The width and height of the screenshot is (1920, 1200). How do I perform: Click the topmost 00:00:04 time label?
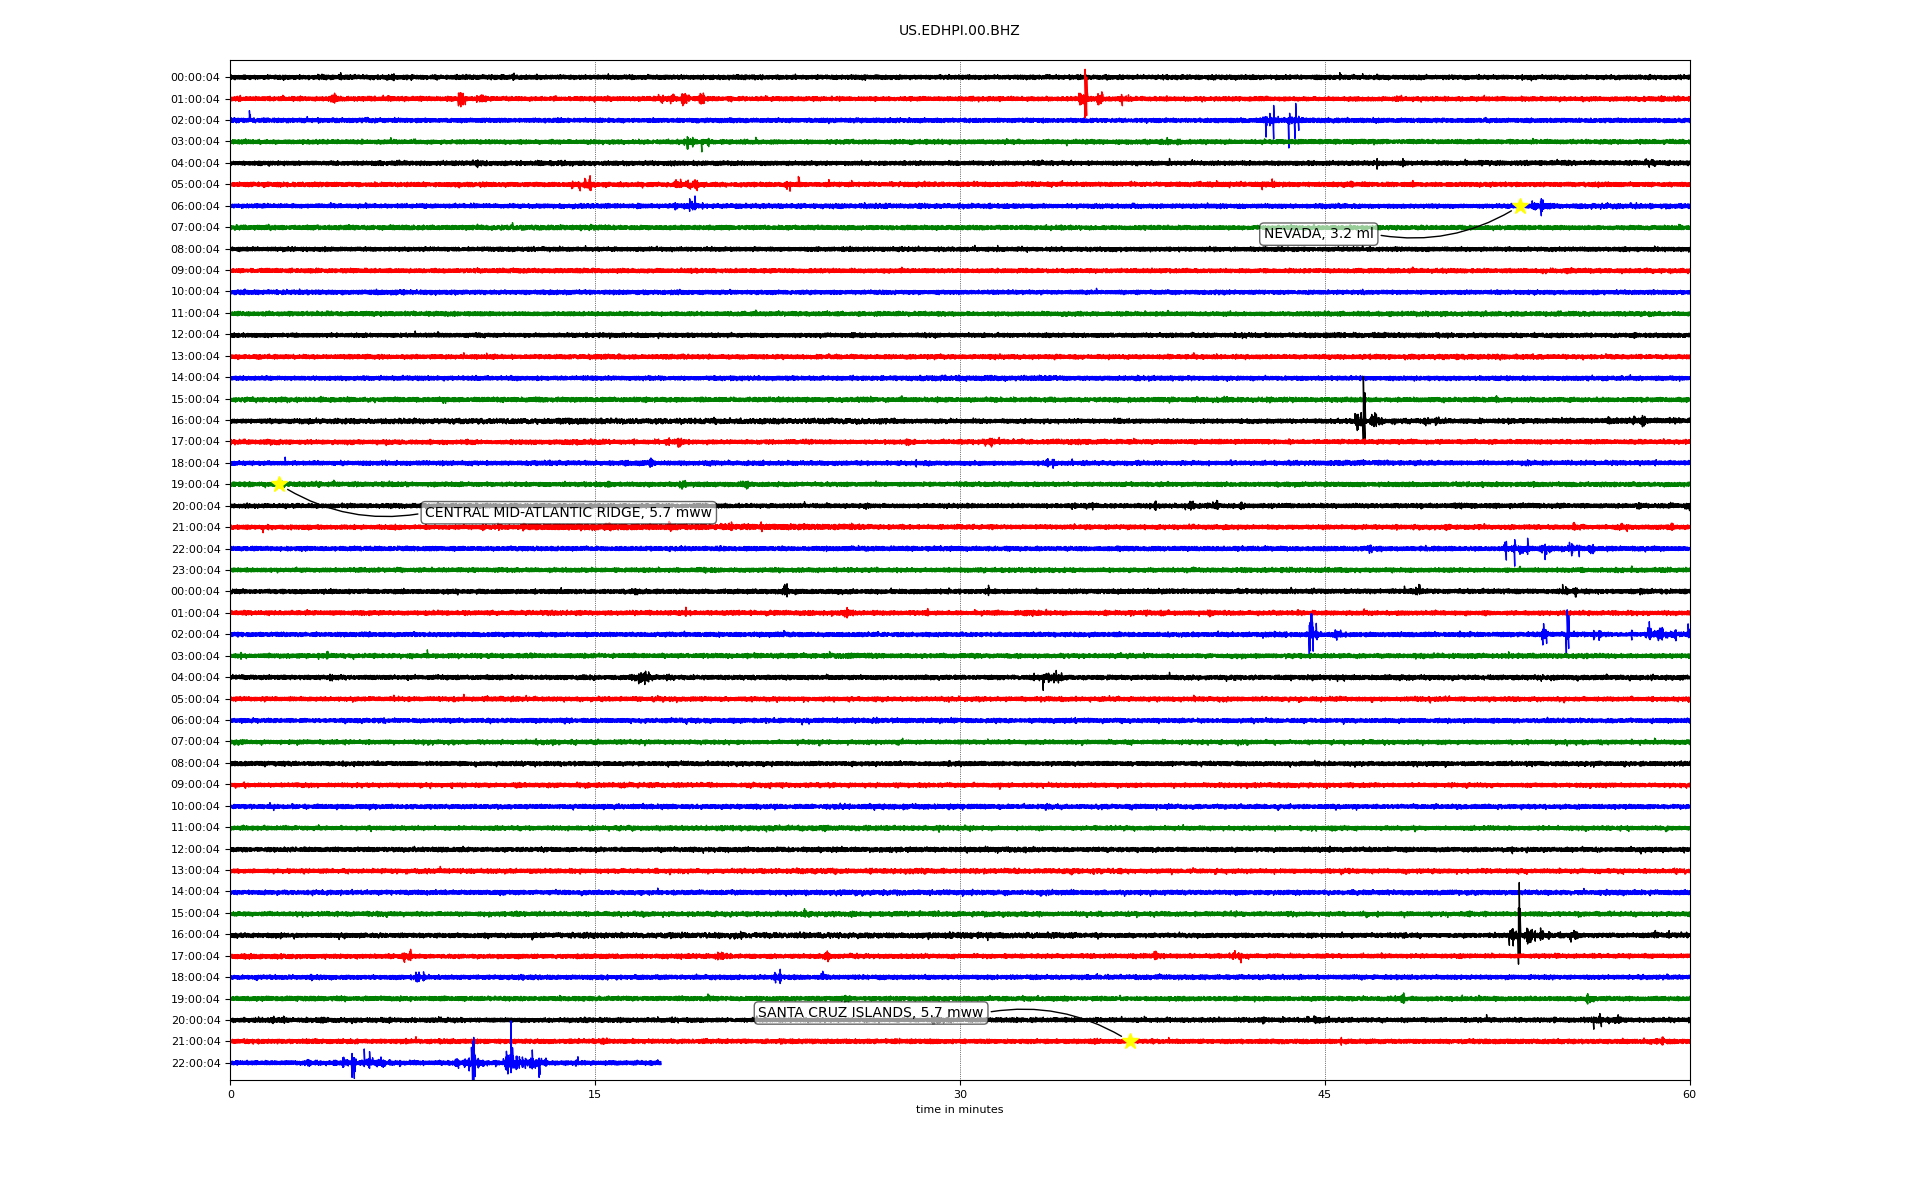coord(194,78)
